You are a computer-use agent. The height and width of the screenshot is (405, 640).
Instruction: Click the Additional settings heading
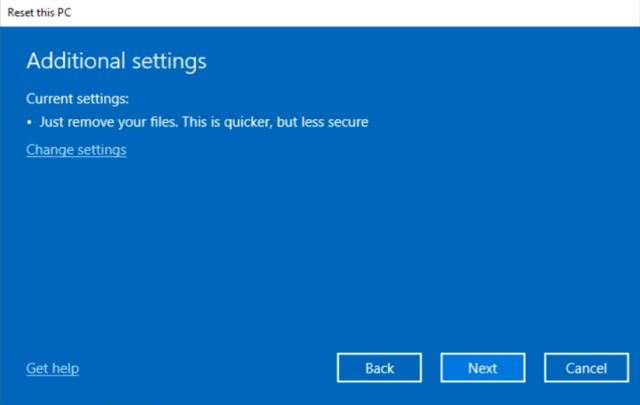116,61
